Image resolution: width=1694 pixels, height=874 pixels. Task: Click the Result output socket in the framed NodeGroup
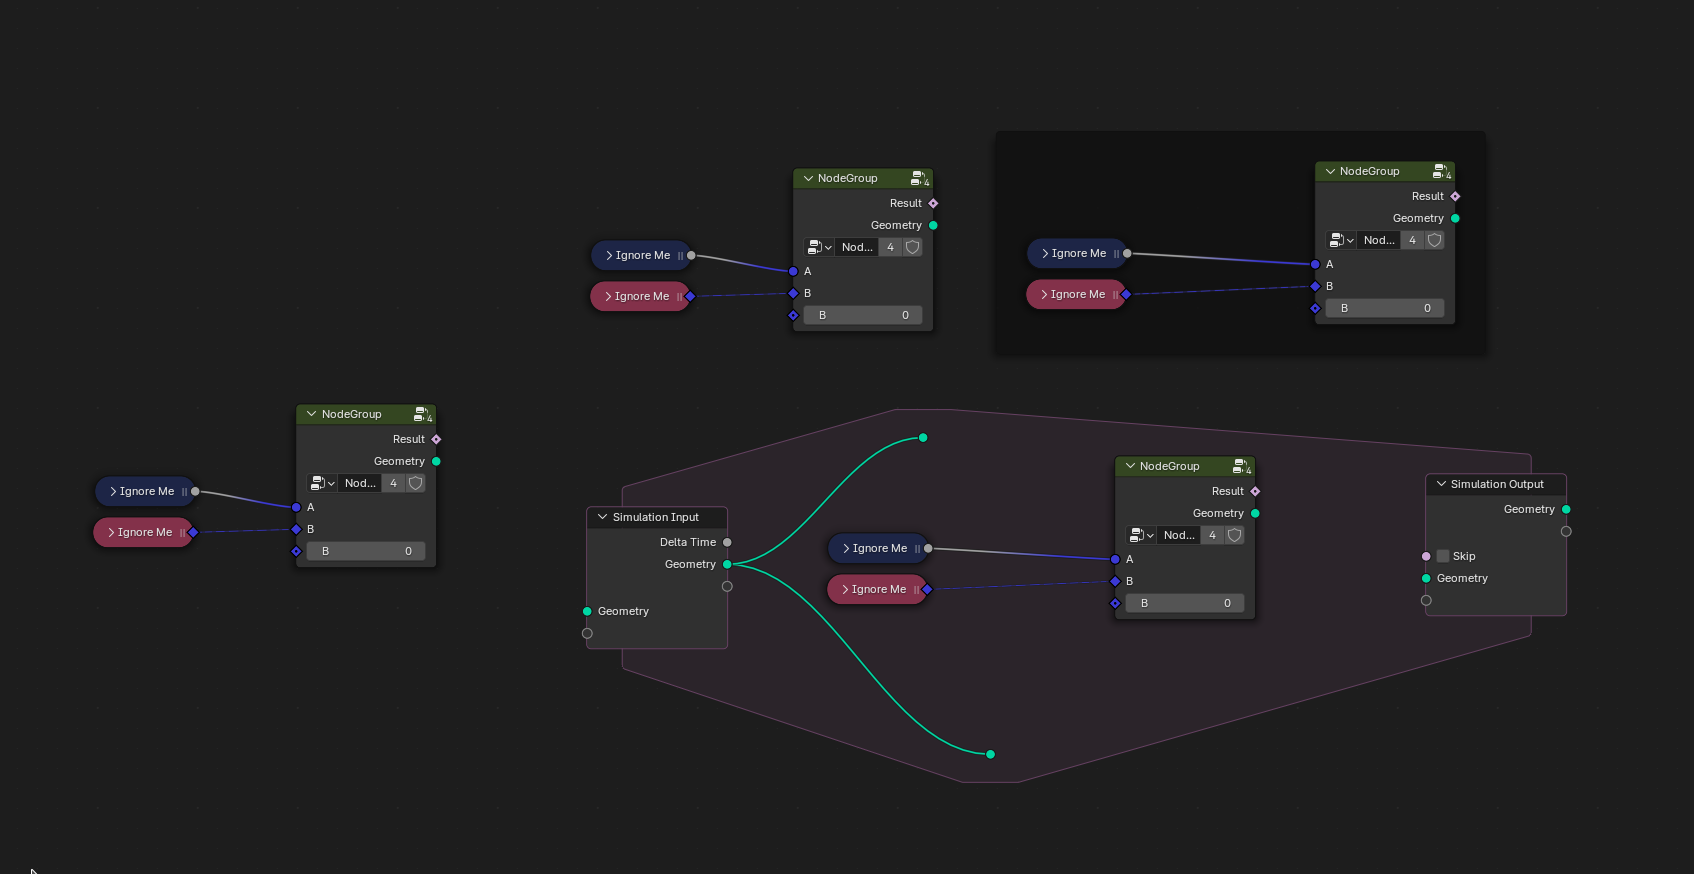click(1455, 196)
